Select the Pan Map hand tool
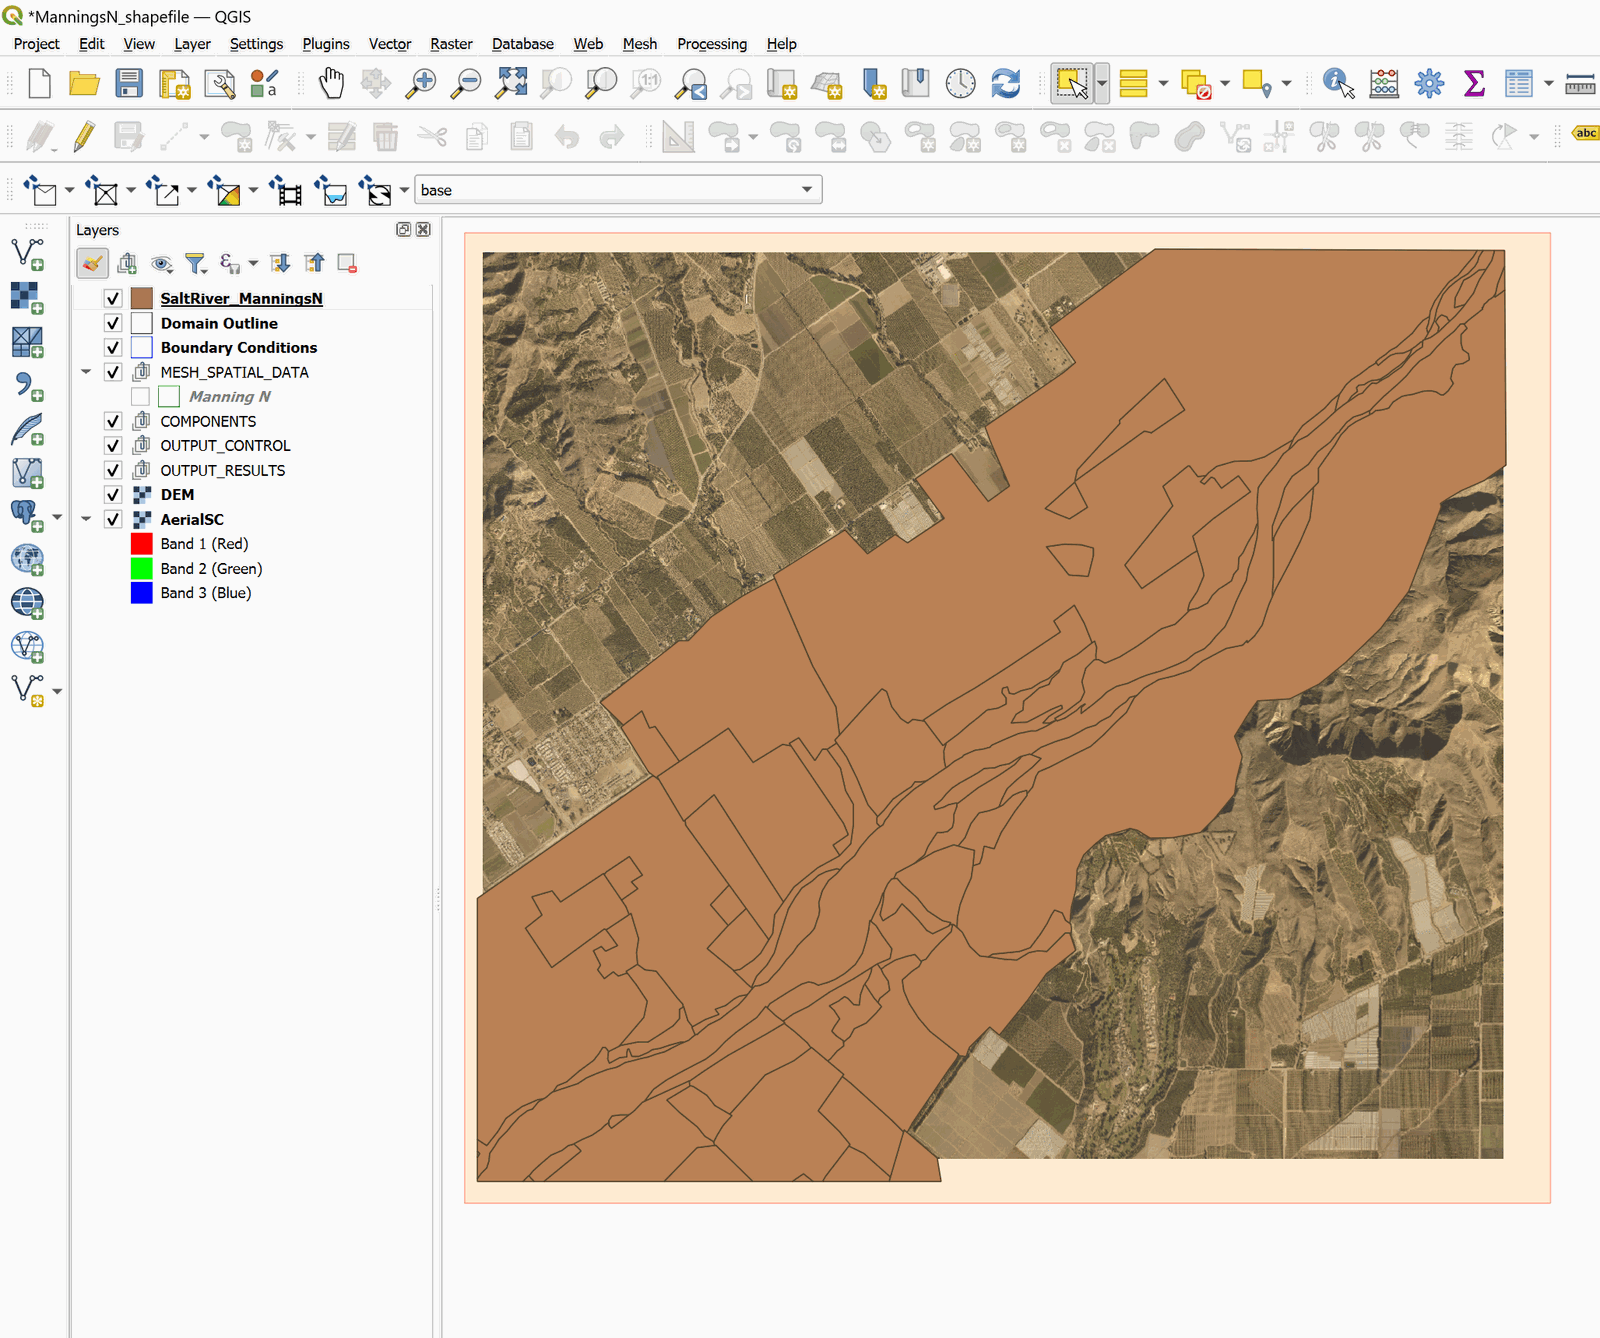Image resolution: width=1600 pixels, height=1338 pixels. tap(331, 83)
